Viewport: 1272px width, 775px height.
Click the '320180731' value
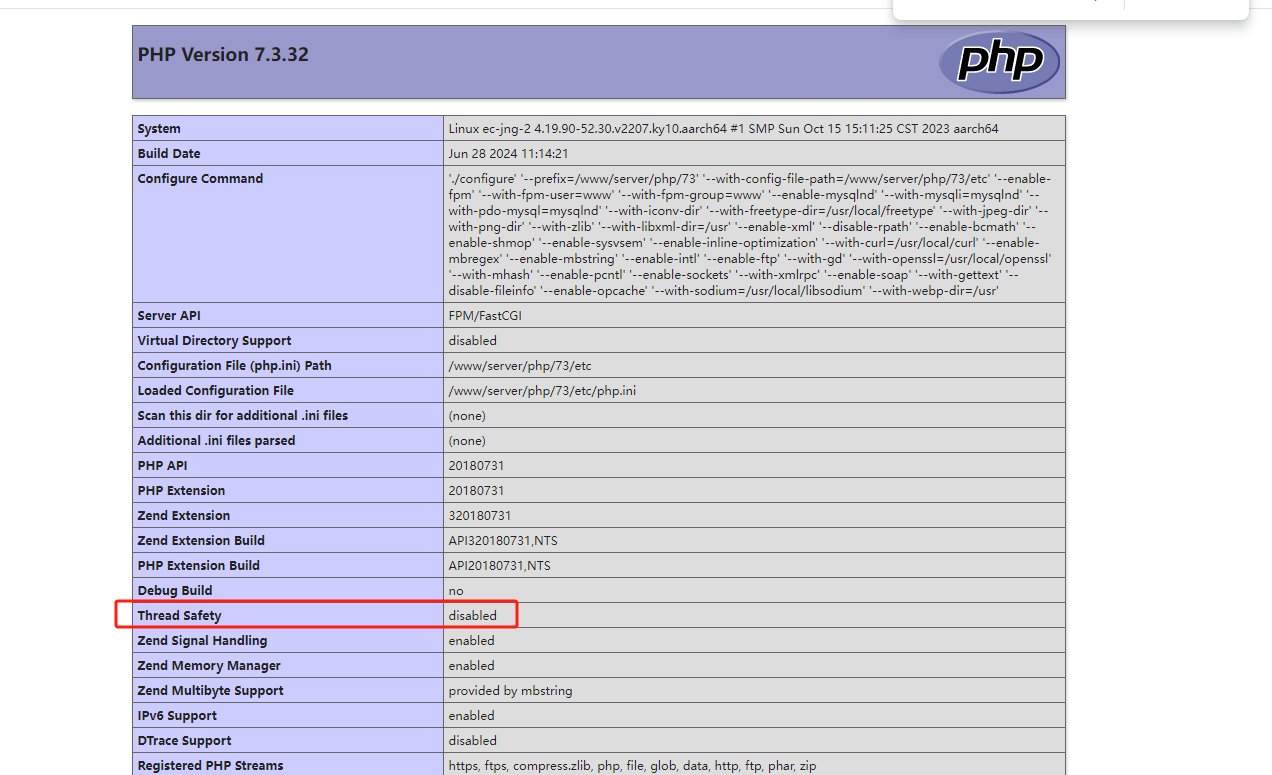click(480, 516)
